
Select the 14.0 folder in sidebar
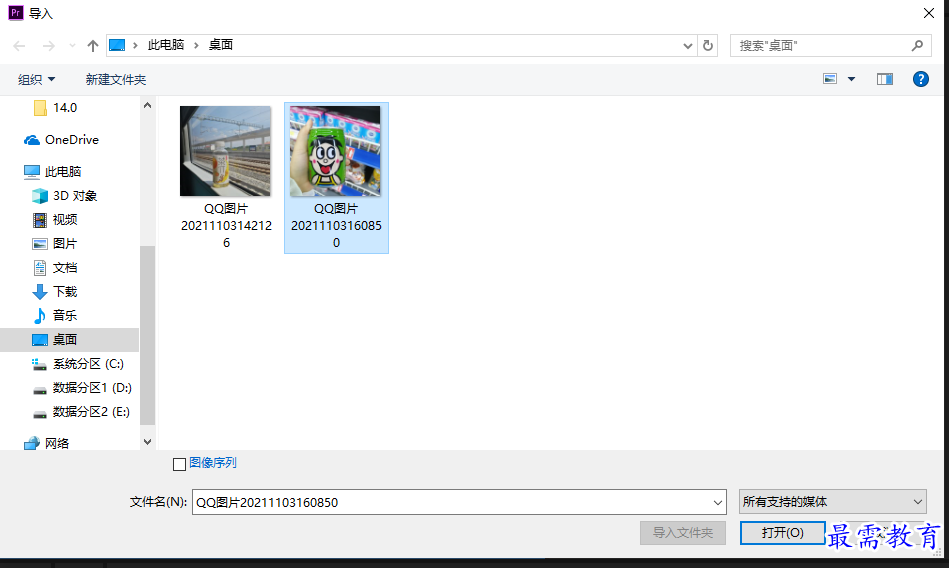(x=65, y=108)
